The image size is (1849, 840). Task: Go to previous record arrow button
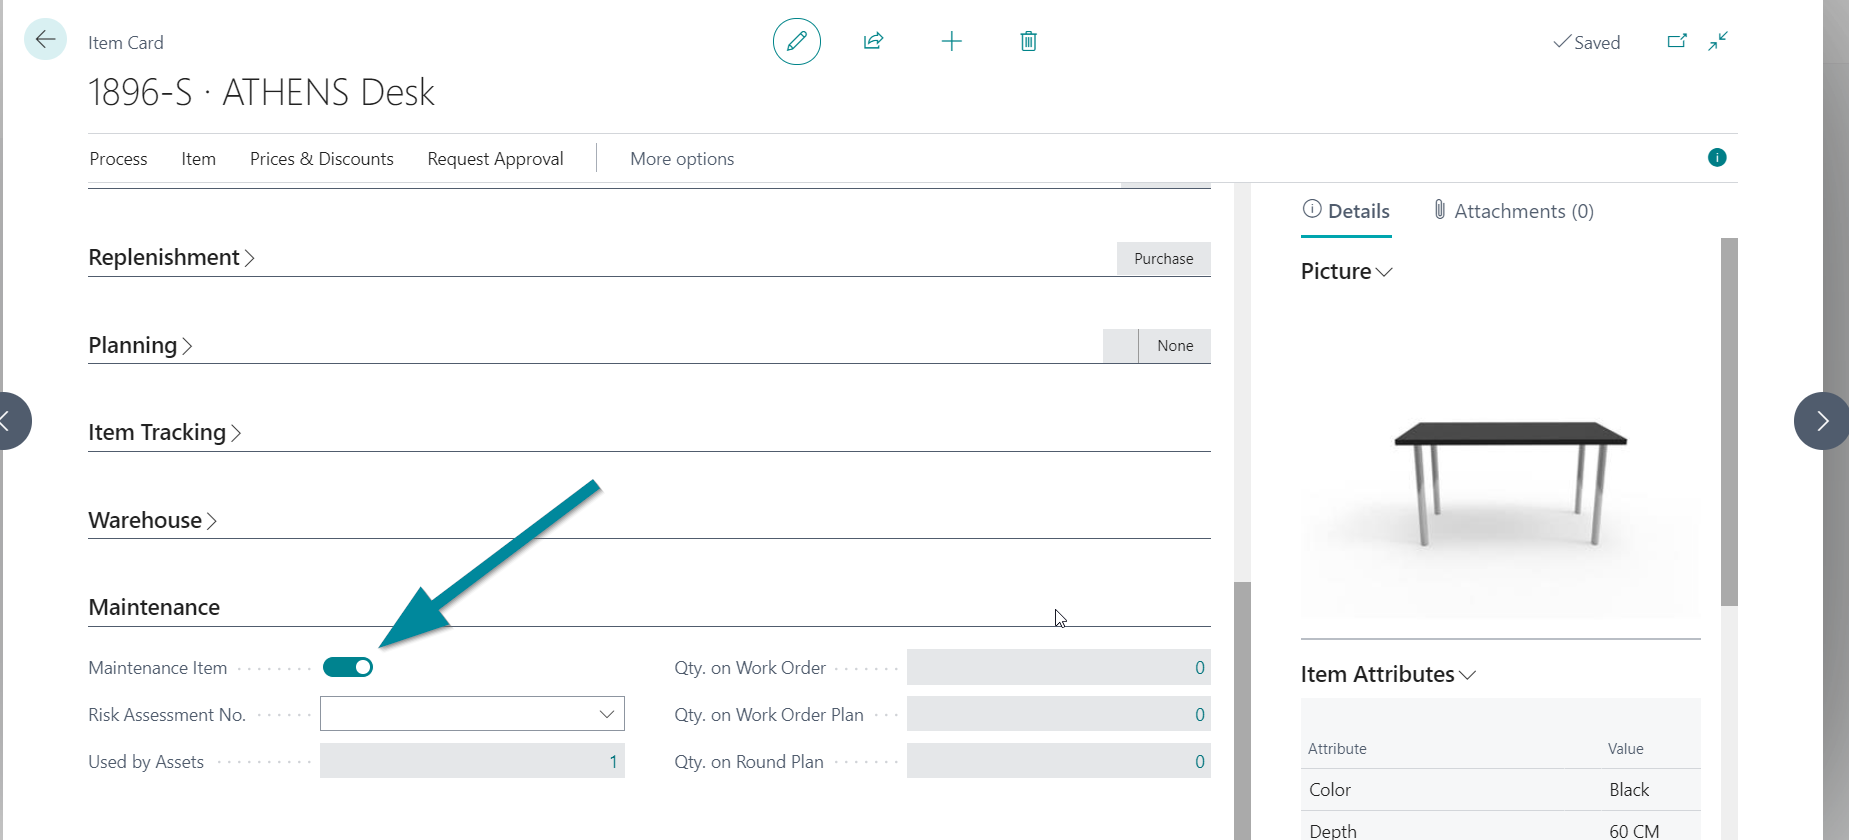point(10,421)
